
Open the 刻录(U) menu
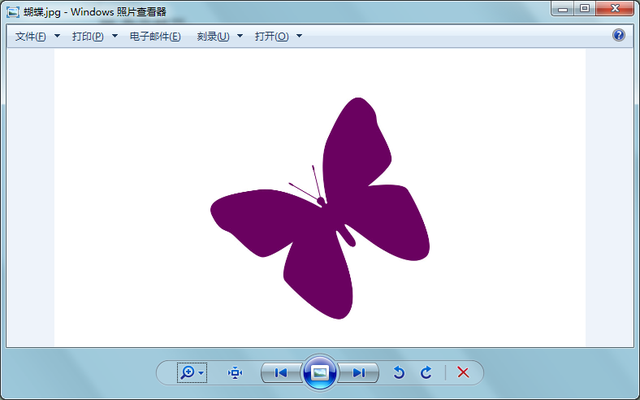pos(213,36)
